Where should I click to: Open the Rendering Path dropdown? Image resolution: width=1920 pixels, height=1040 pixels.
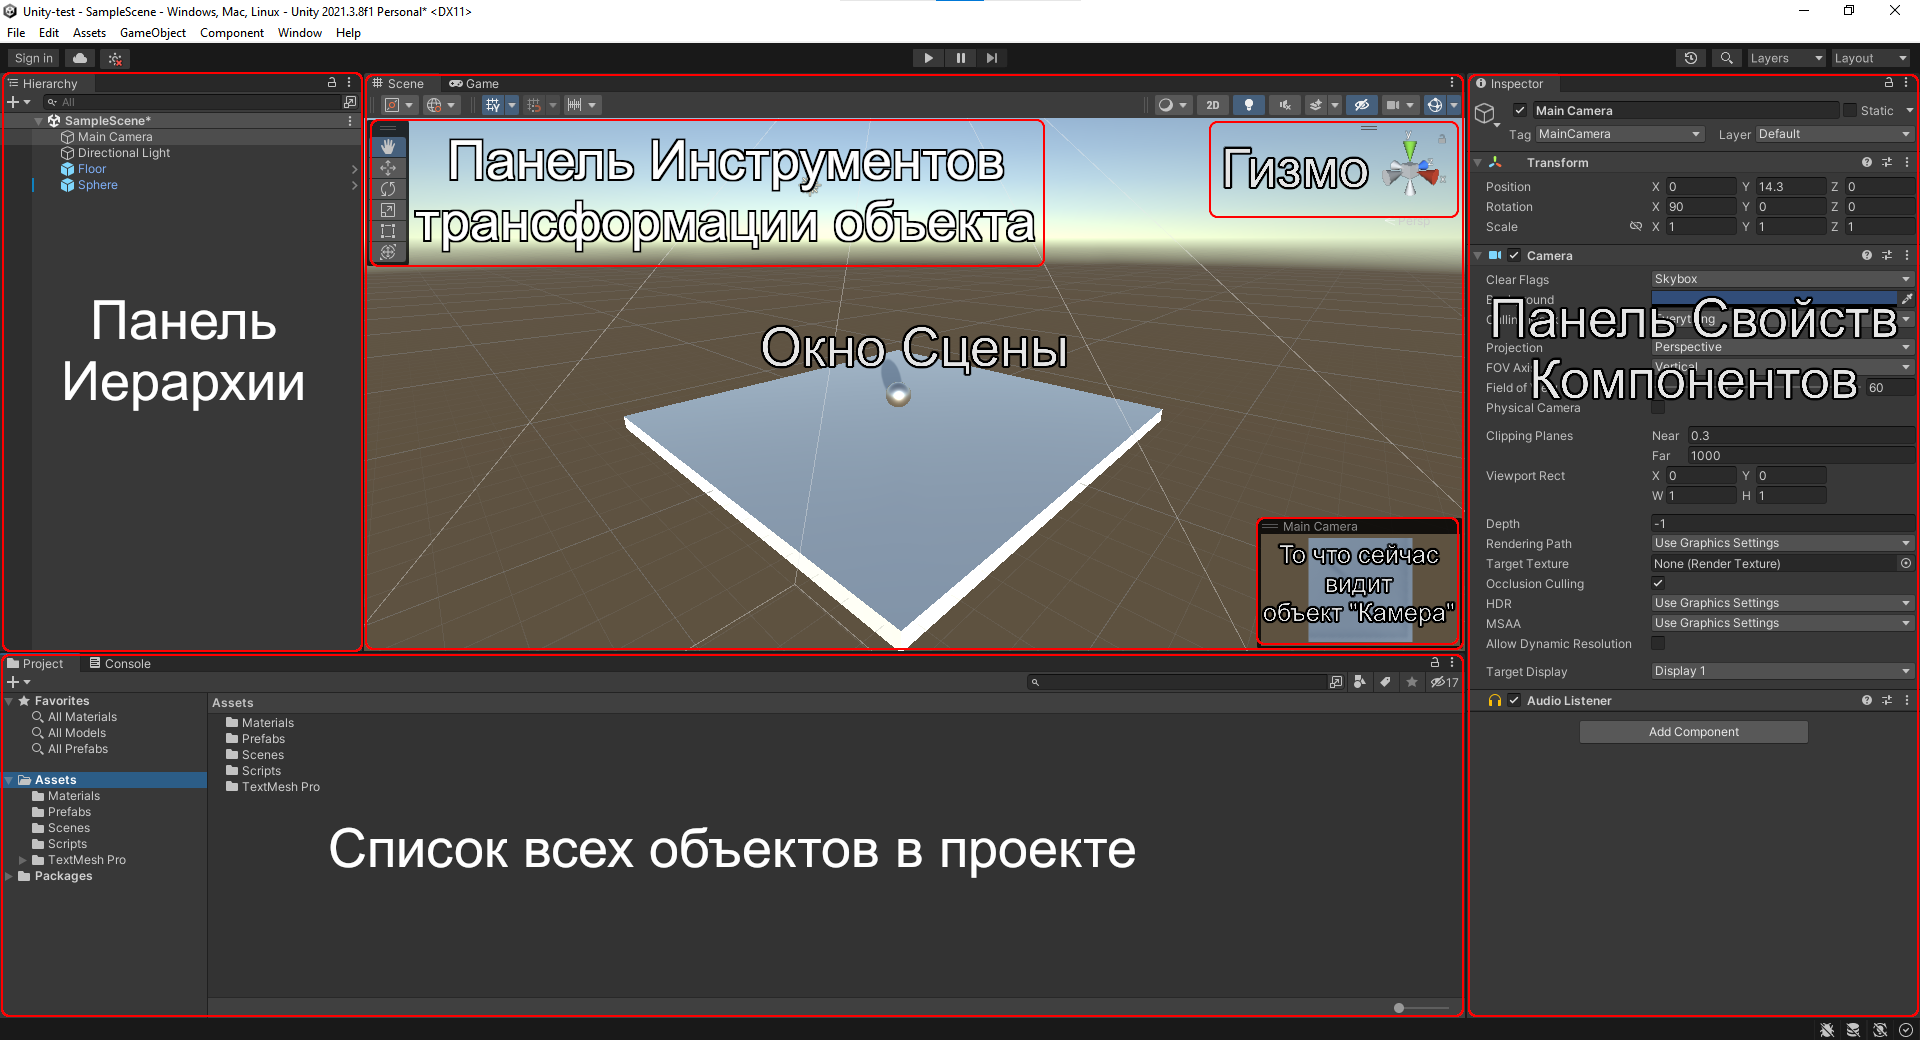point(1782,543)
